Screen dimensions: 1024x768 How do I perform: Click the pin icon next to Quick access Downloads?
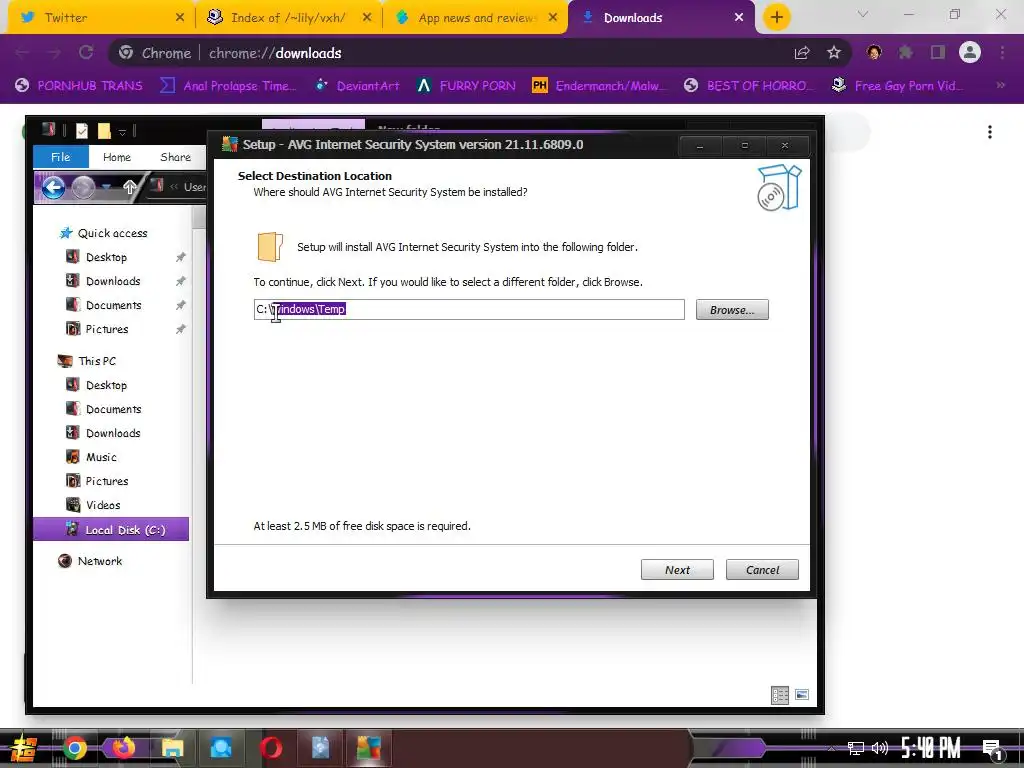tap(181, 281)
